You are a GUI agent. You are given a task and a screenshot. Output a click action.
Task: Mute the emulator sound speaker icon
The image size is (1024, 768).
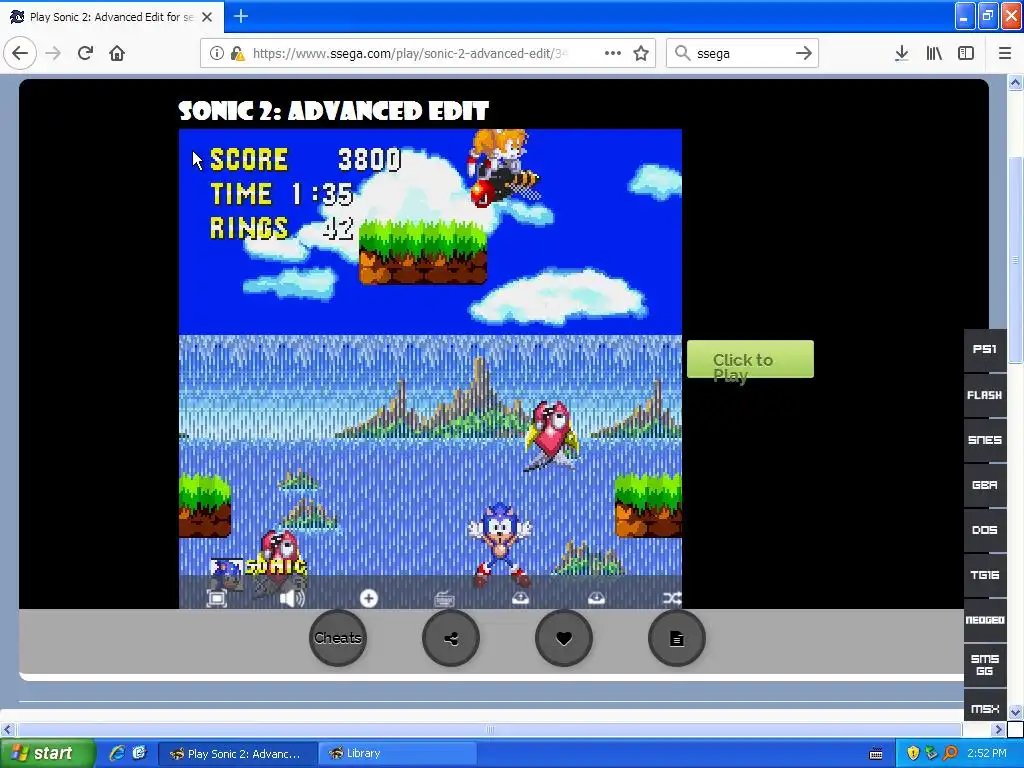pyautogui.click(x=292, y=598)
